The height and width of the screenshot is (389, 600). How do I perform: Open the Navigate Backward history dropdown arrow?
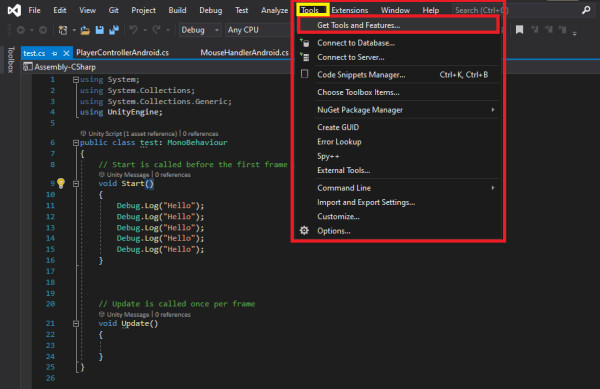(x=32, y=30)
